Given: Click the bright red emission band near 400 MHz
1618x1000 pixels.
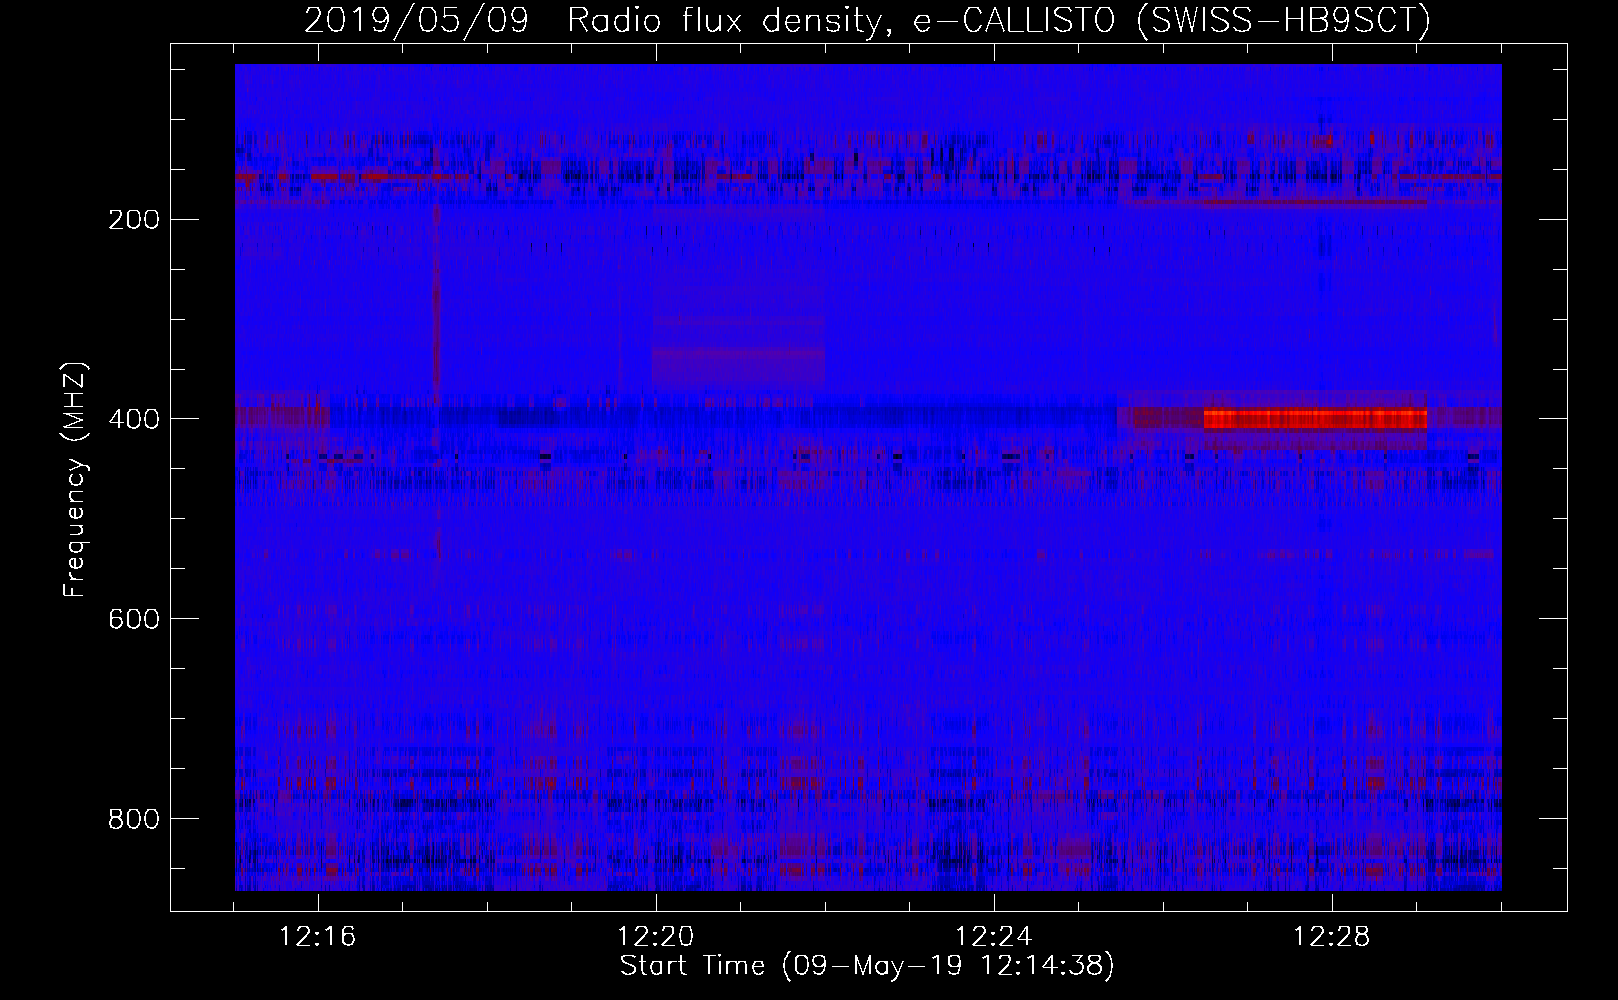Looking at the screenshot, I should coord(1315,418).
